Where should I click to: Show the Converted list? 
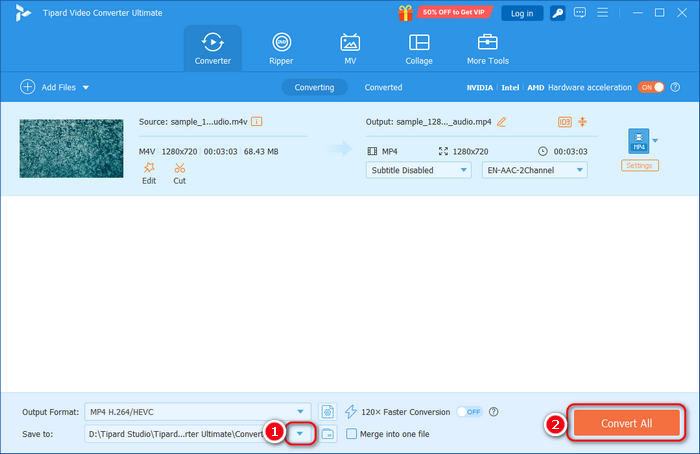click(383, 87)
